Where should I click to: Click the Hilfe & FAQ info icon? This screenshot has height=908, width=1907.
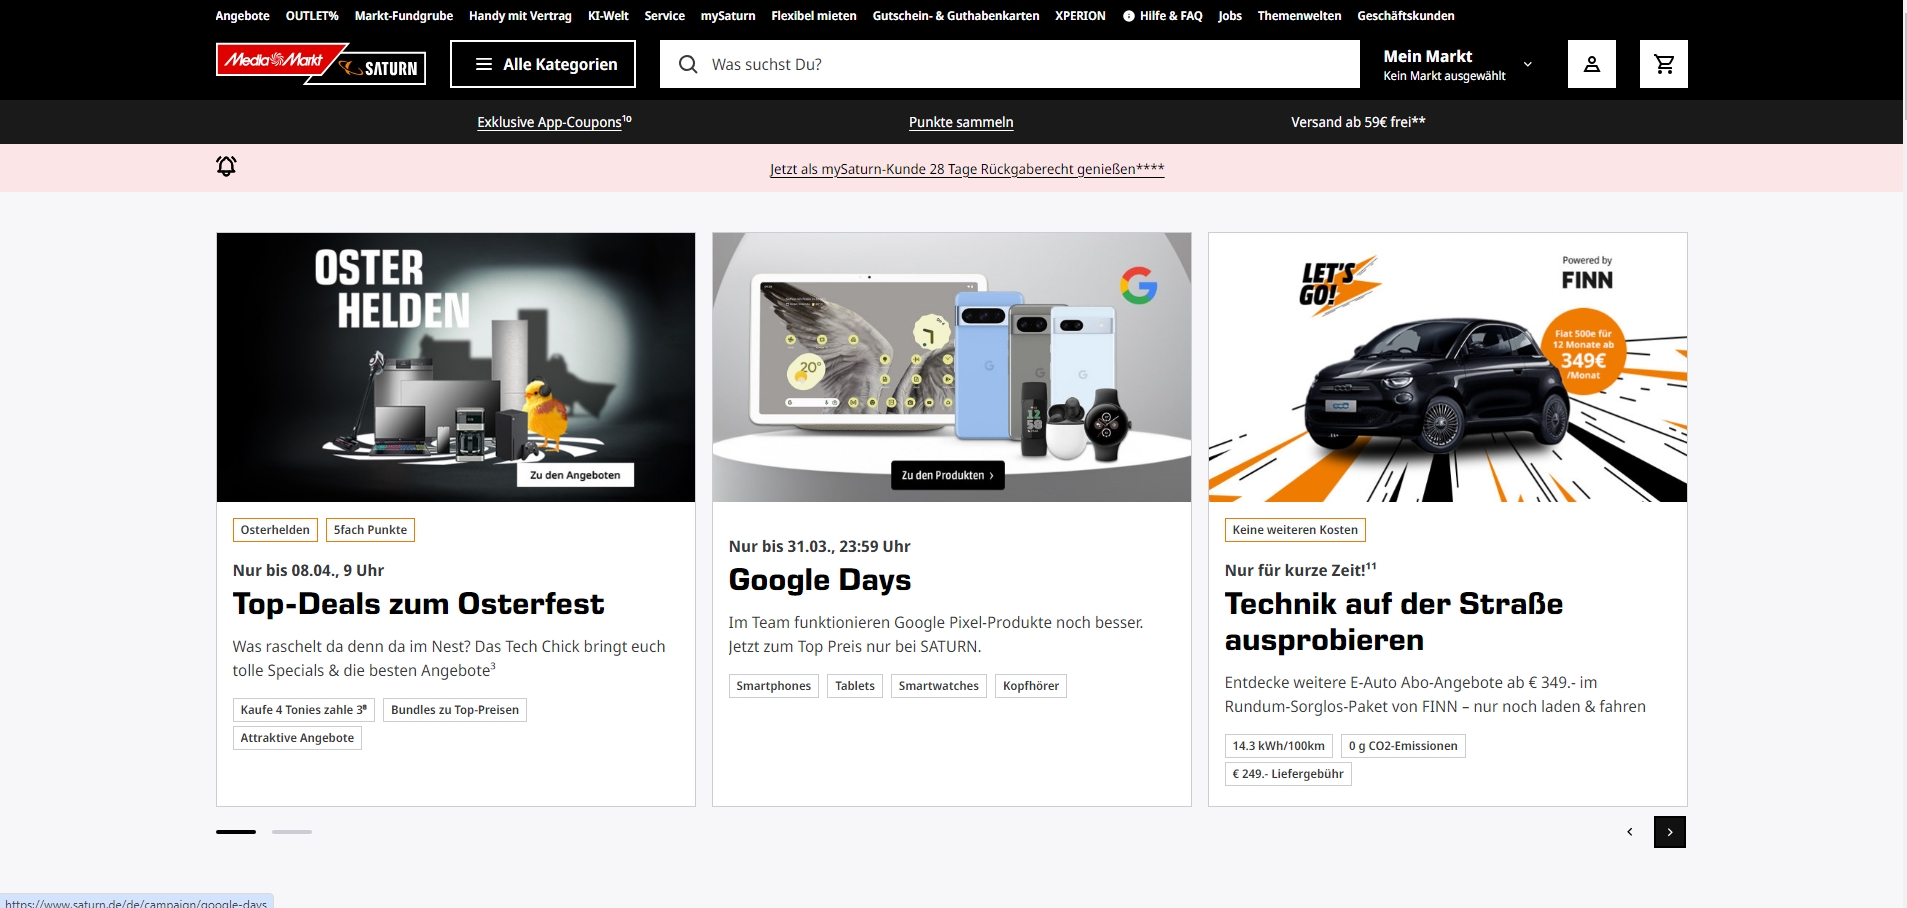pyautogui.click(x=1129, y=16)
